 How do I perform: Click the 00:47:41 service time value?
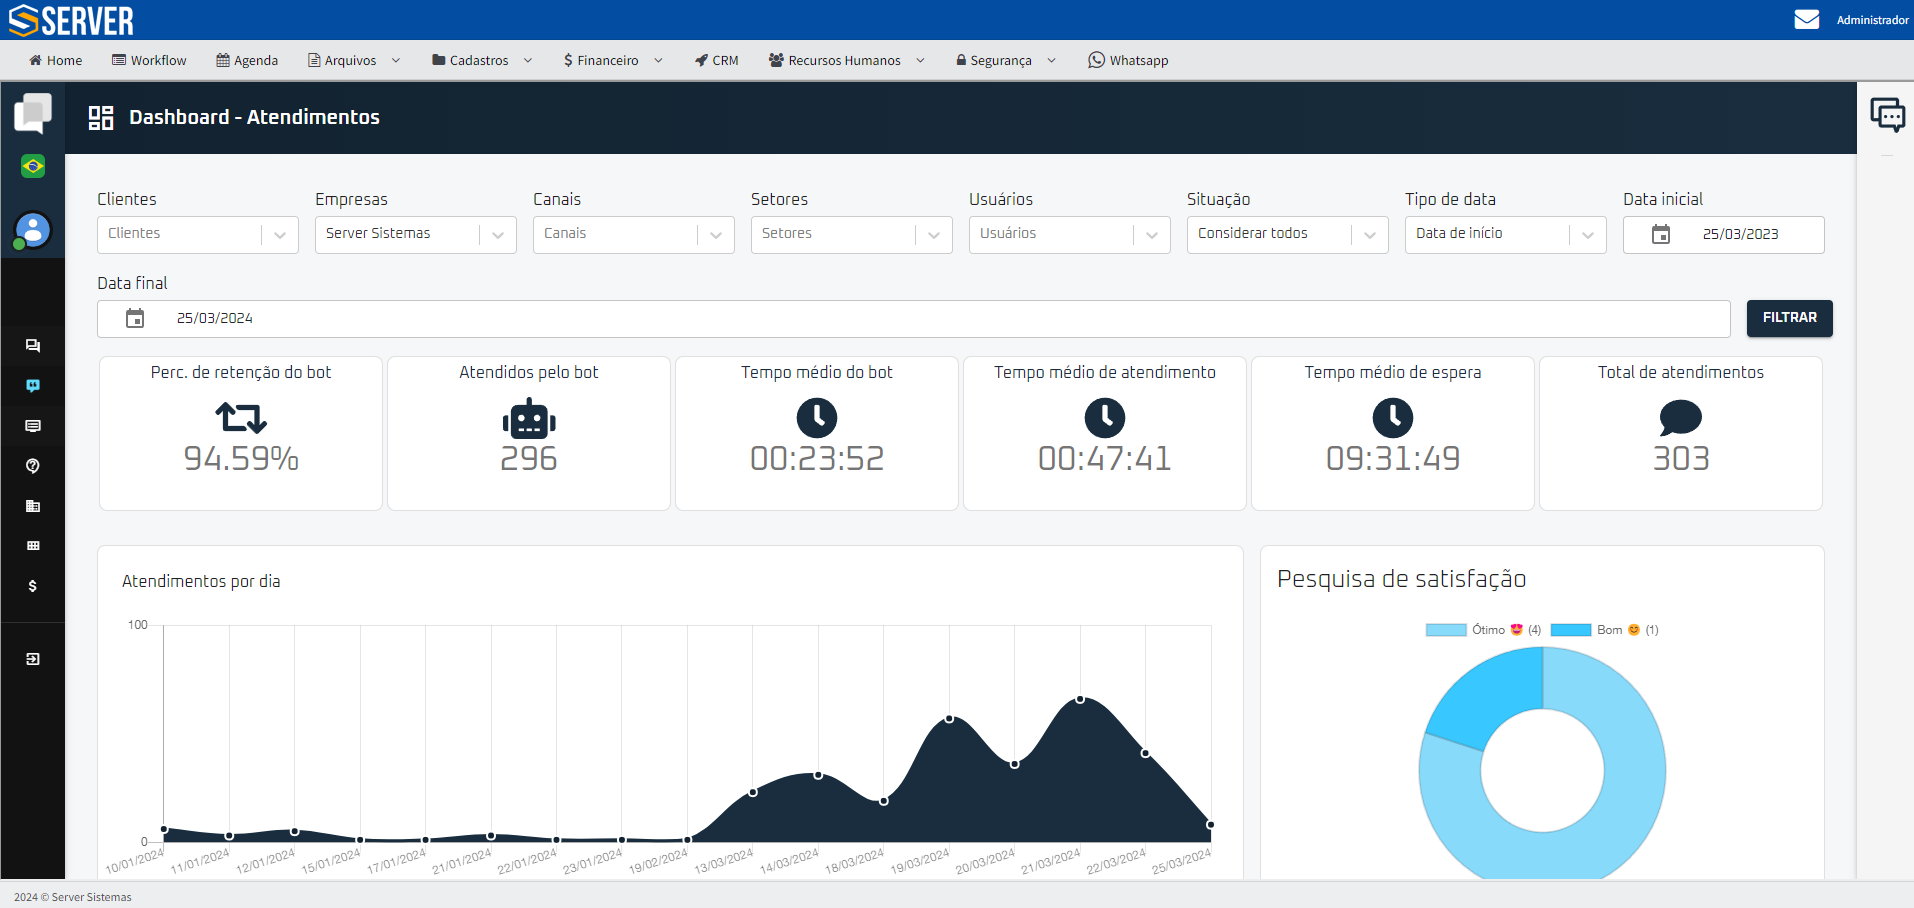point(1105,459)
